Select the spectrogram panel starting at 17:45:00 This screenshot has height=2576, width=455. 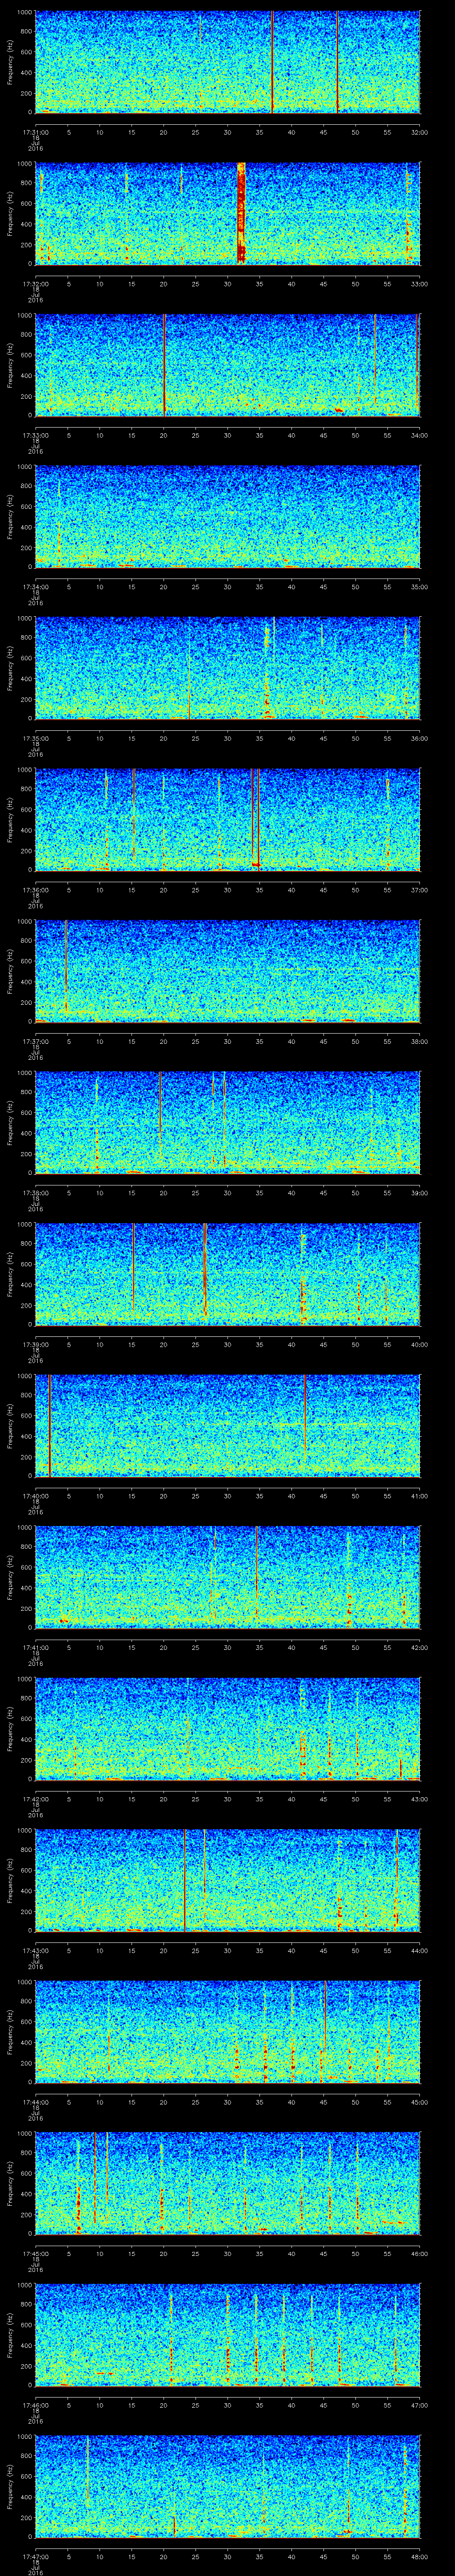click(x=227, y=2183)
